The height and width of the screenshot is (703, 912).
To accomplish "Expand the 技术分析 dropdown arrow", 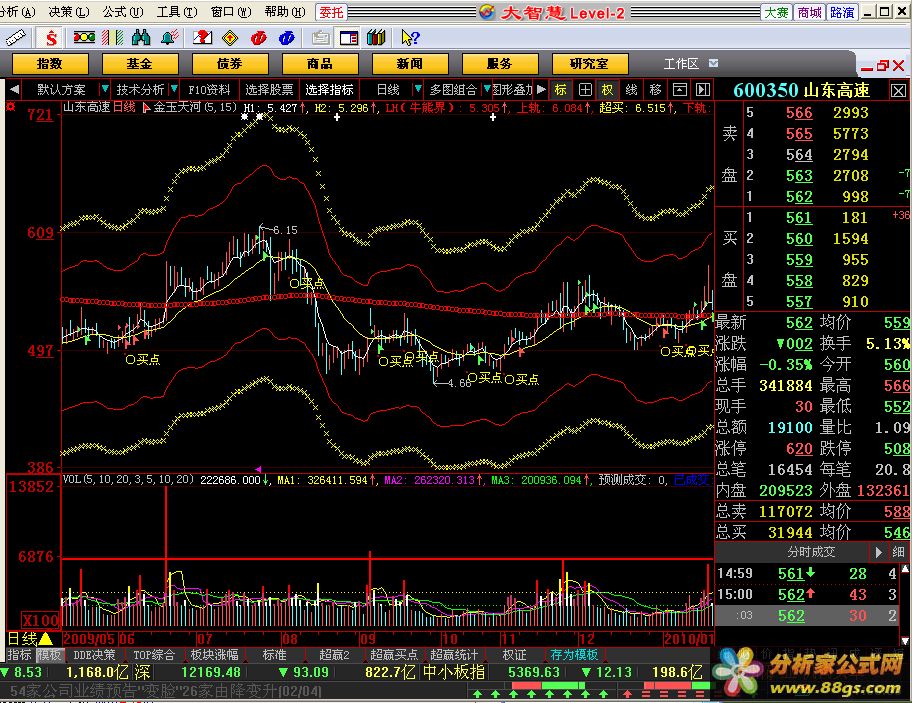I will click(173, 90).
